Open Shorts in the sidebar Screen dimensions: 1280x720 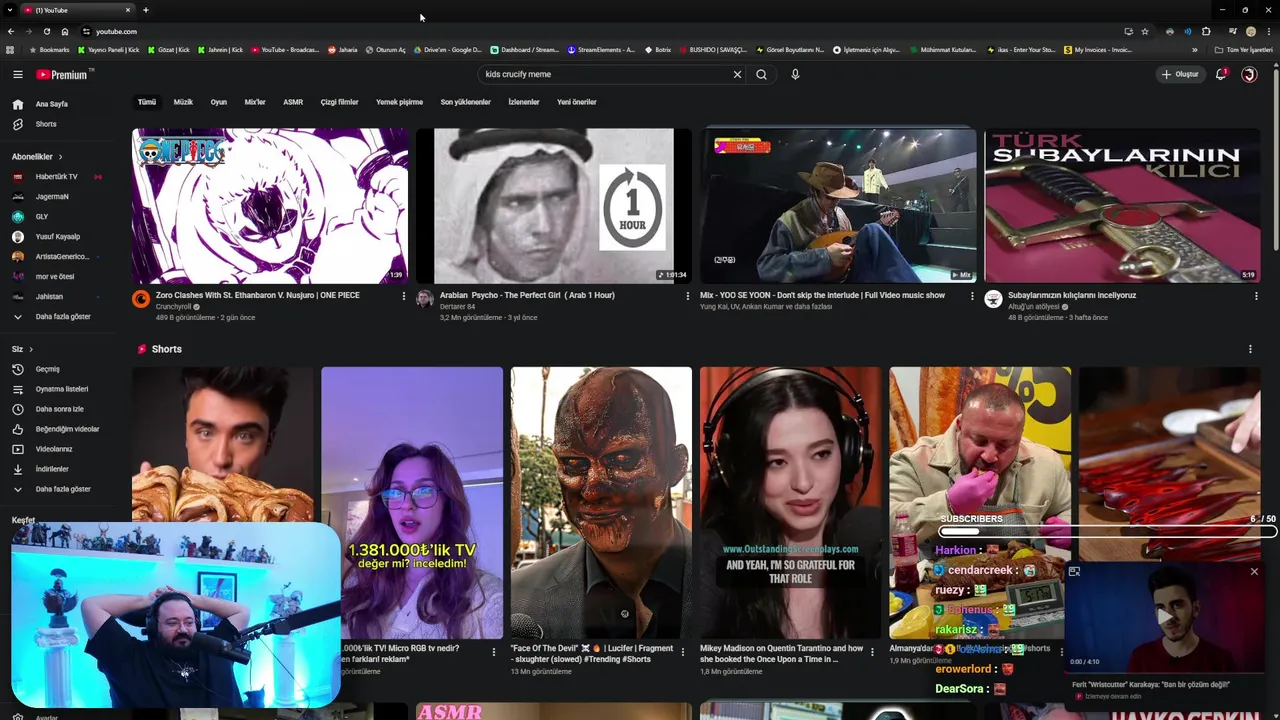pyautogui.click(x=45, y=124)
